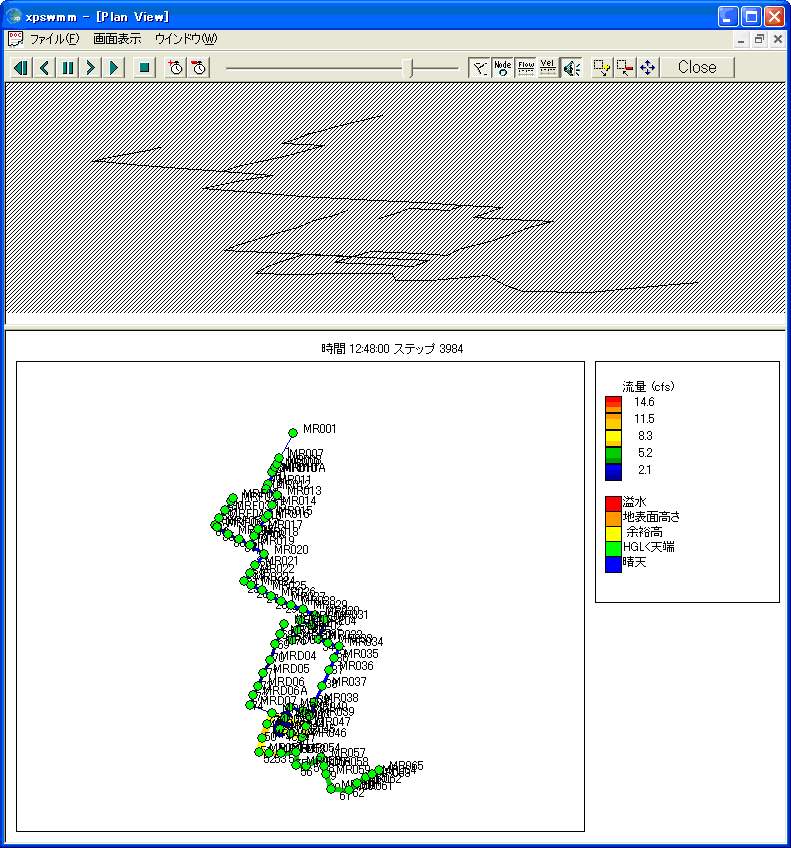The width and height of the screenshot is (791, 848).
Task: Select the MR013 node label
Action: pos(304,491)
